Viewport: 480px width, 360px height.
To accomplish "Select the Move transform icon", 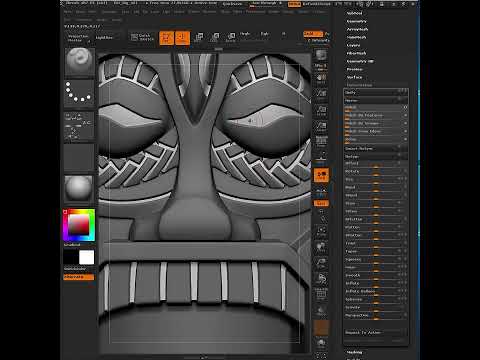I will [199, 37].
